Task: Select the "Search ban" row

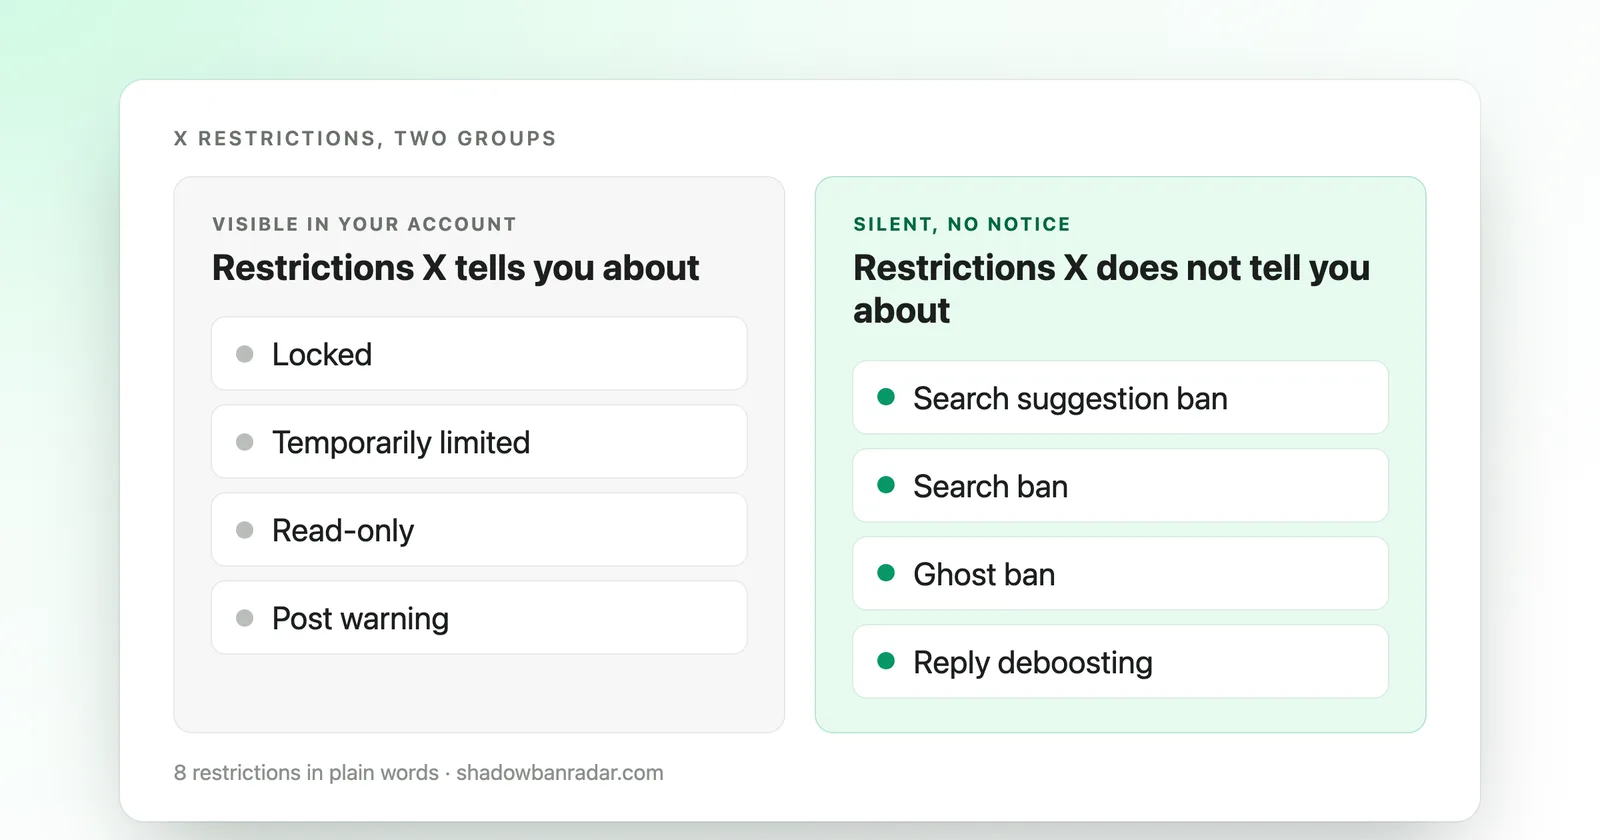Action: tap(1120, 486)
